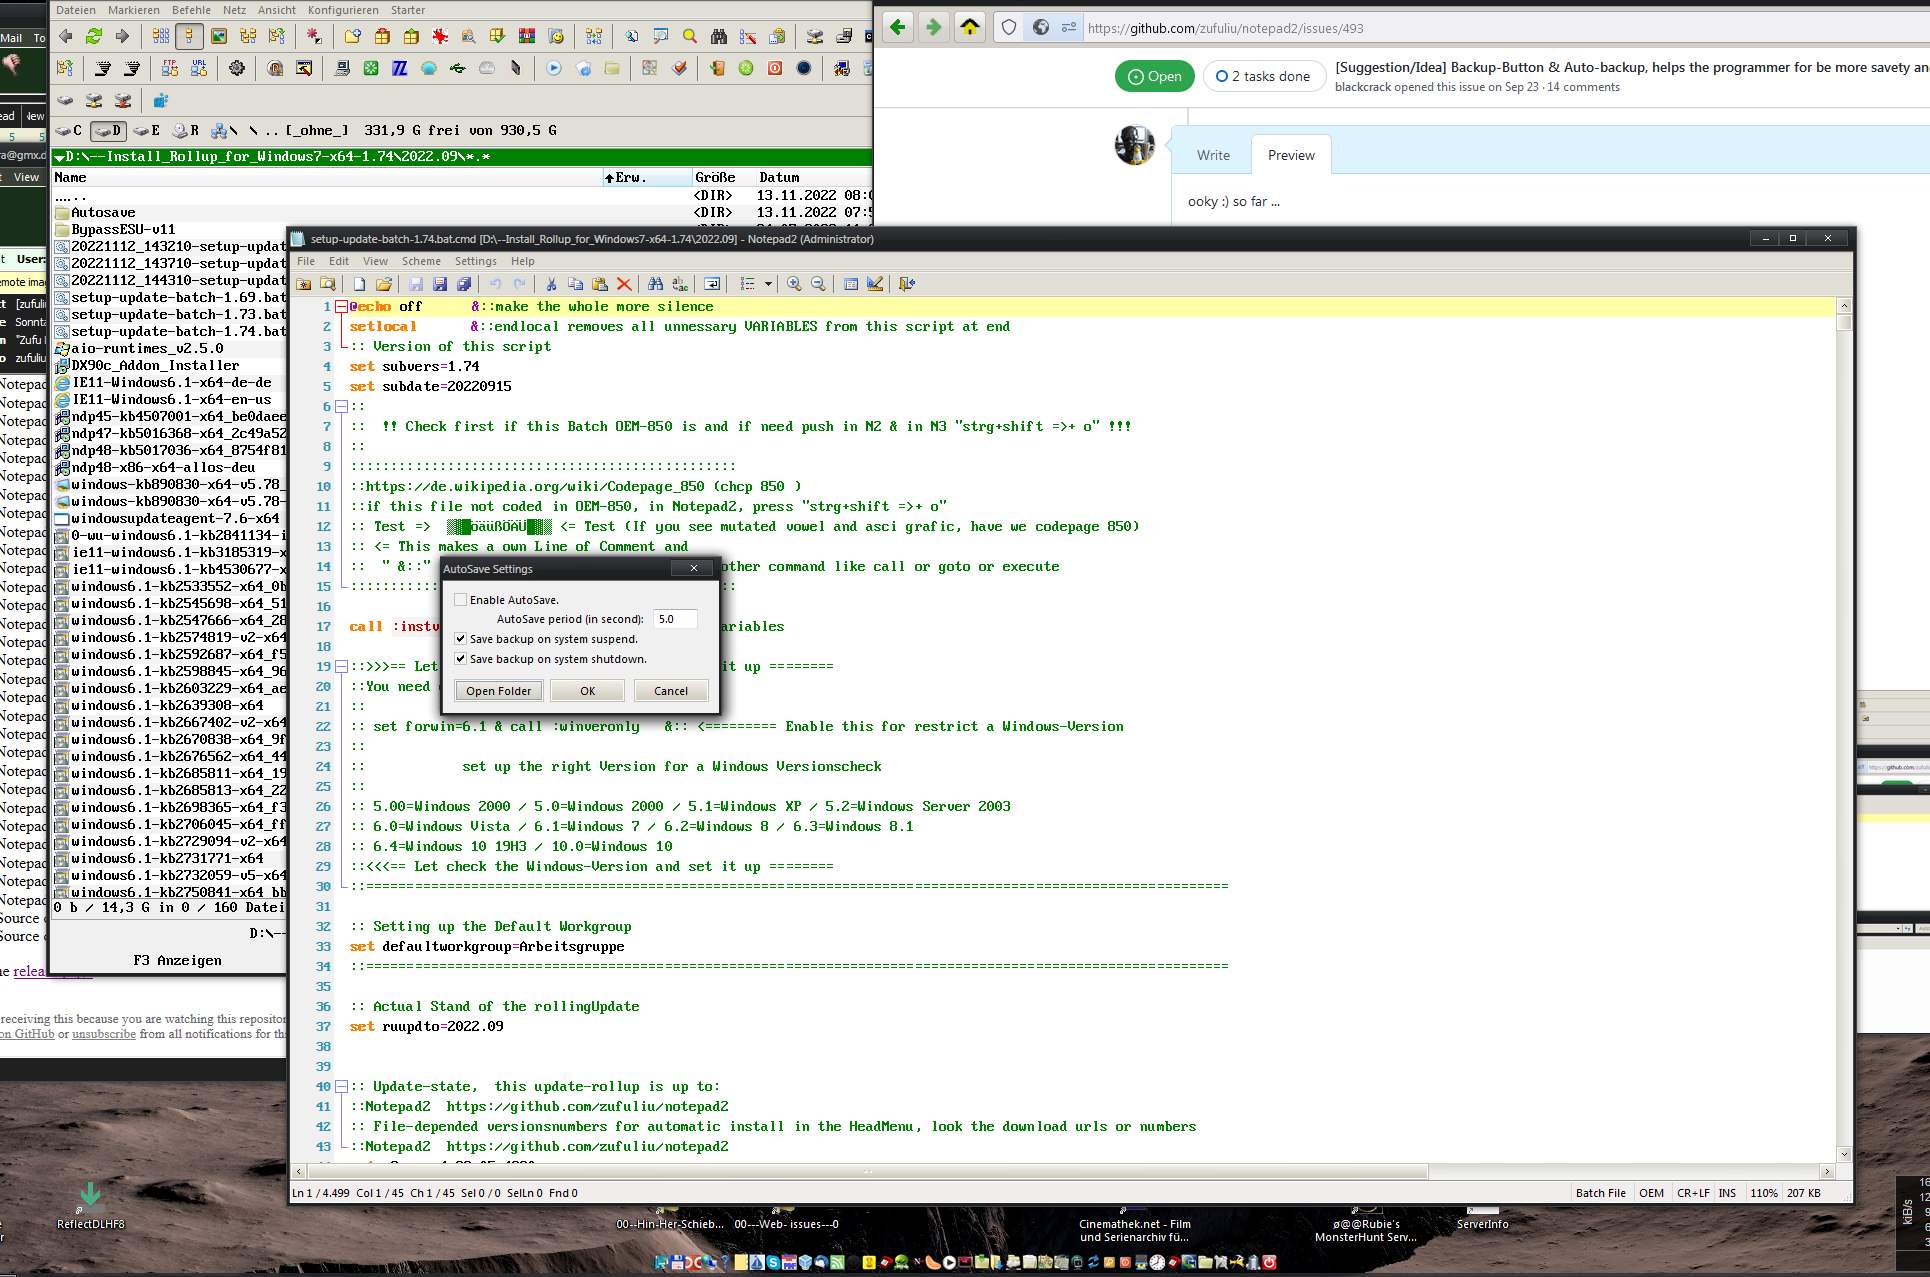Open the fold-toggle dropdown arrow in toolbar
The width and height of the screenshot is (1930, 1277).
(768, 284)
